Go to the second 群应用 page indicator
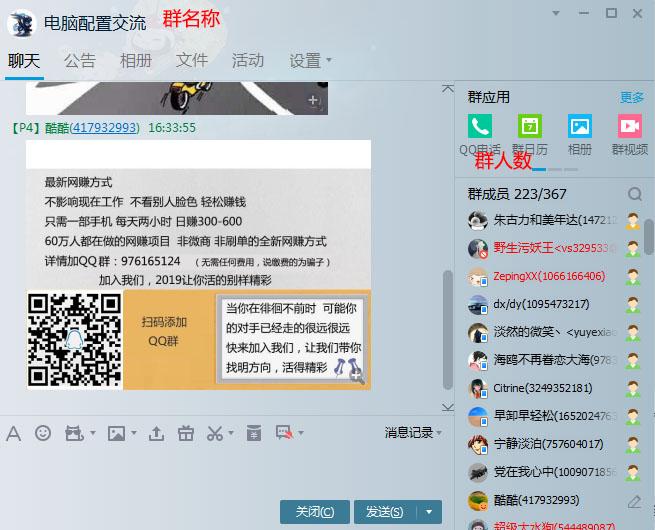Image resolution: width=655 pixels, height=530 pixels. click(555, 170)
